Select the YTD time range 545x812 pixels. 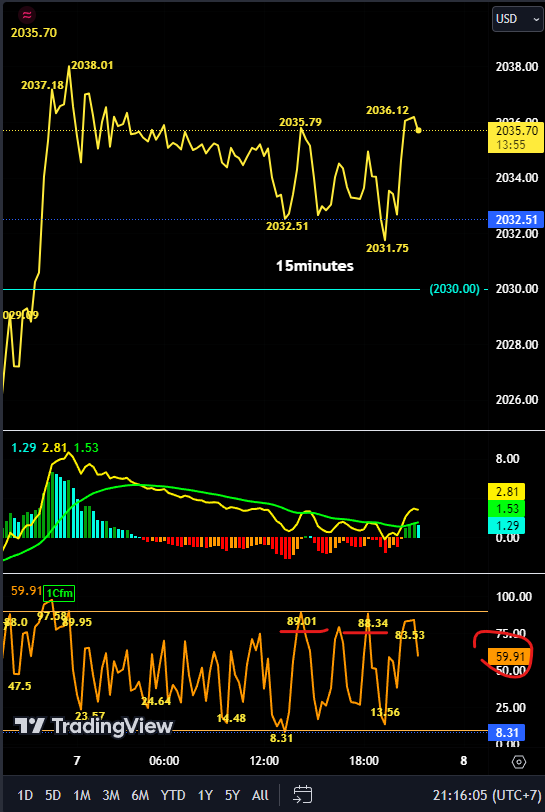[x=174, y=795]
